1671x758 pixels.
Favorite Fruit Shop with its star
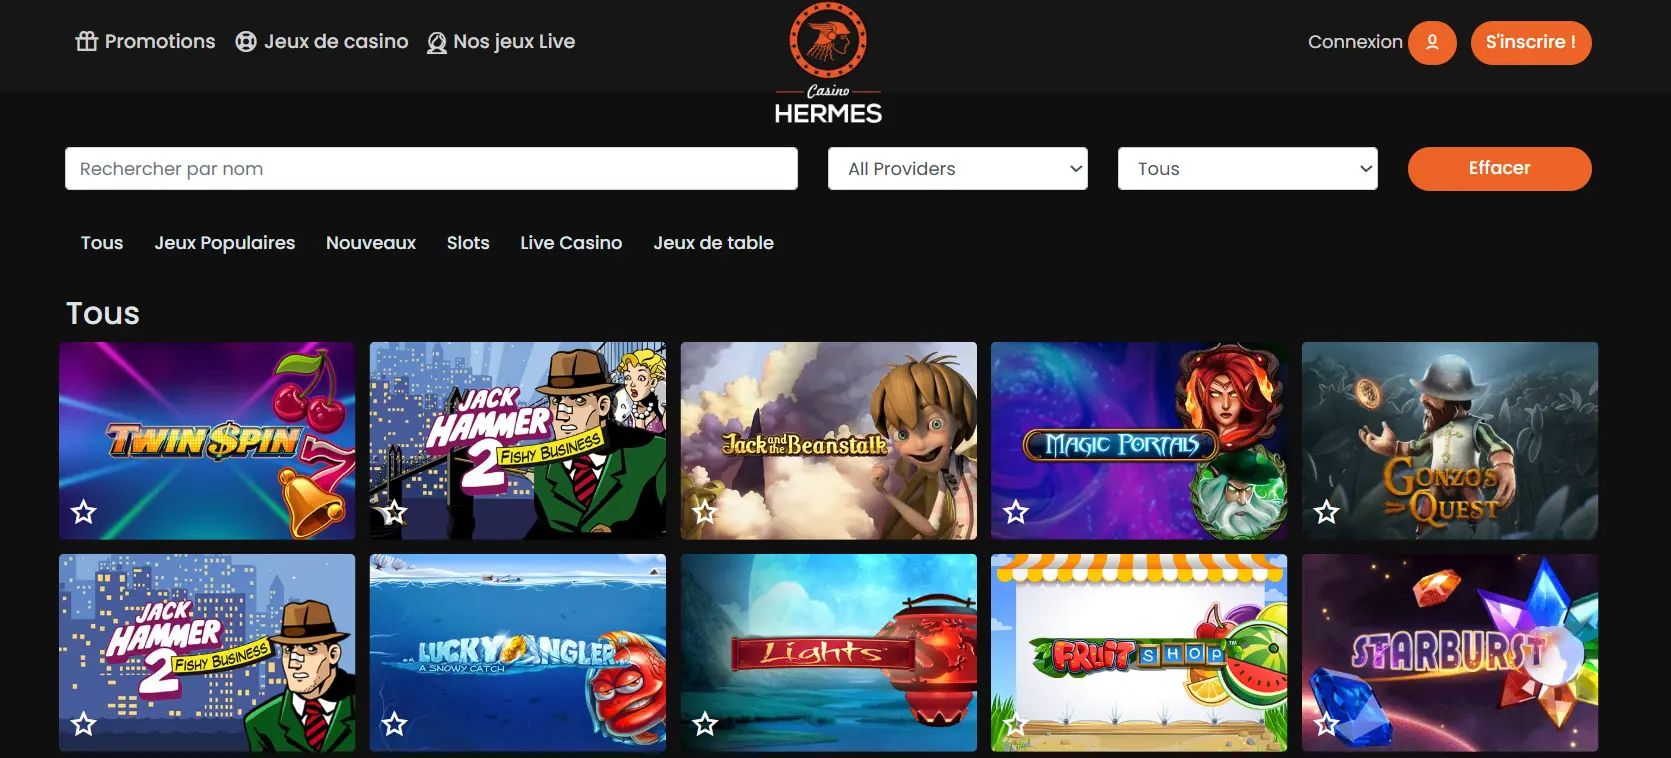1016,723
